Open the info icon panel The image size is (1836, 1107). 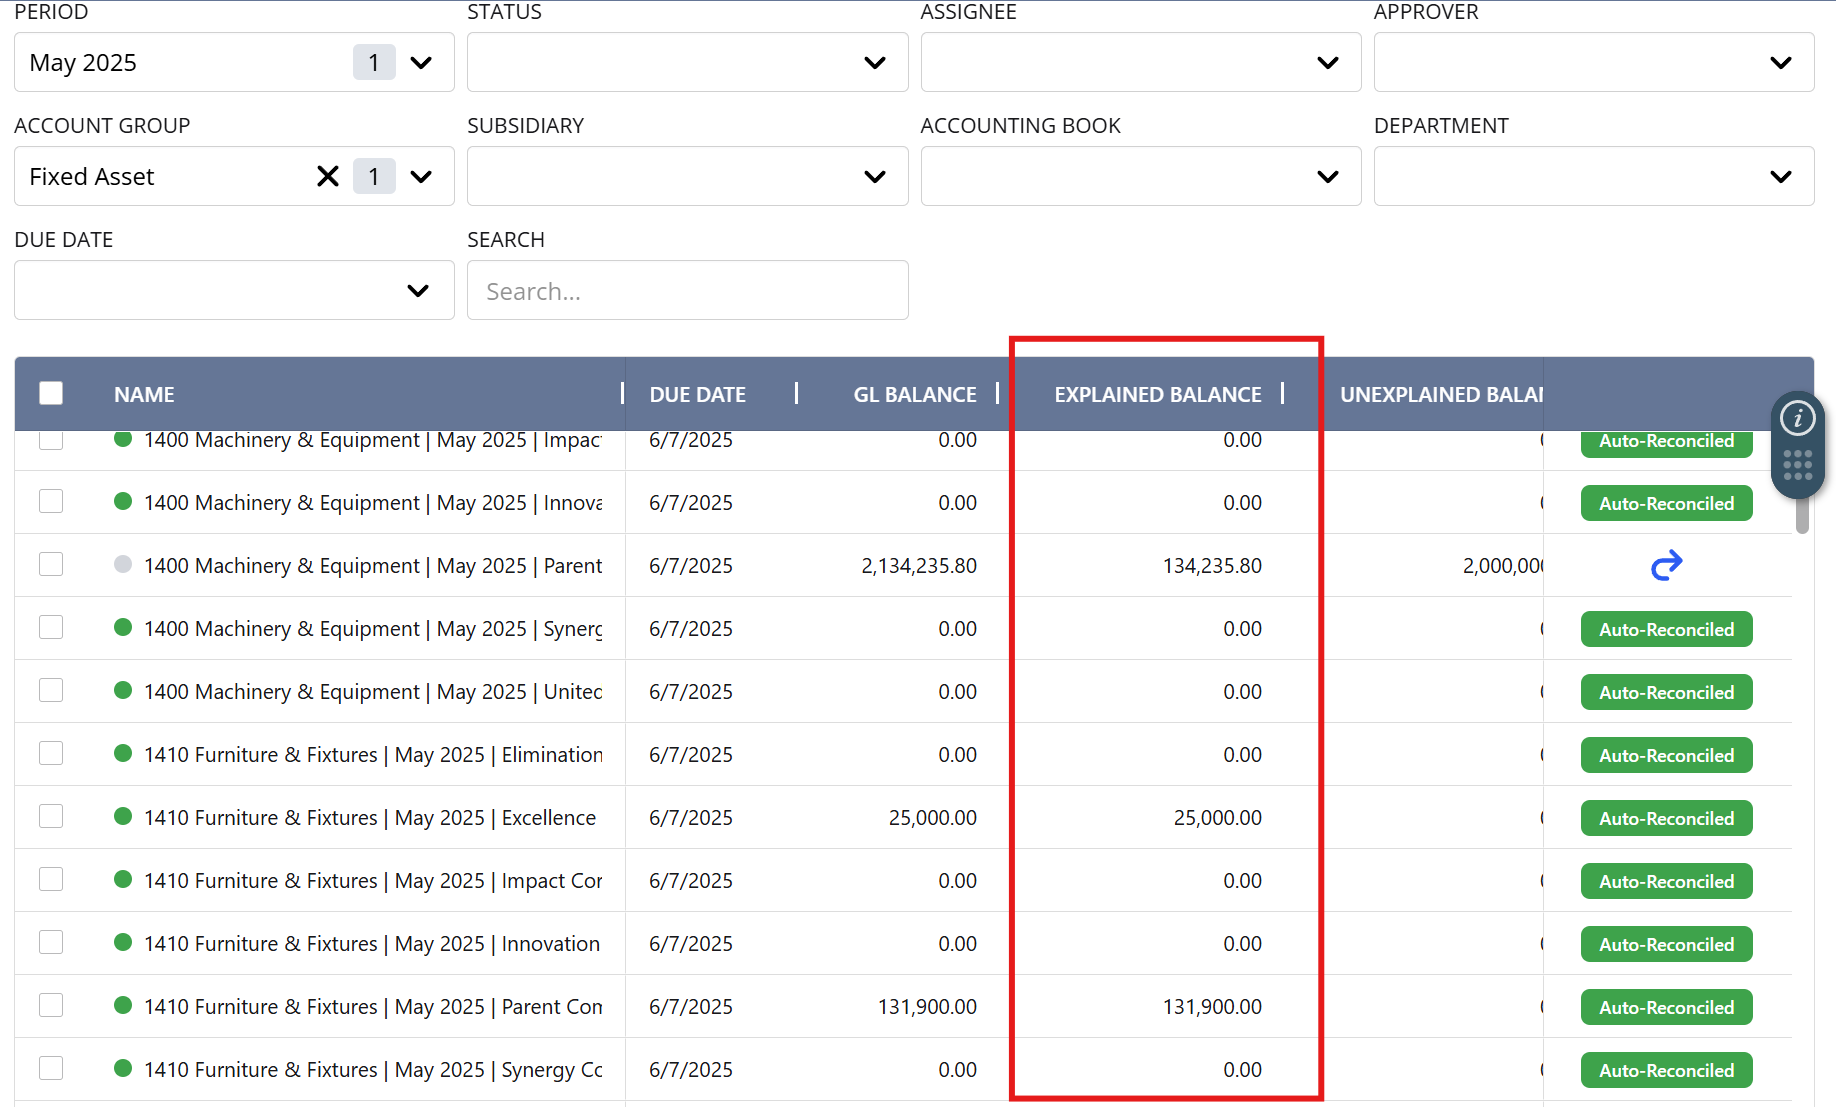click(x=1797, y=418)
